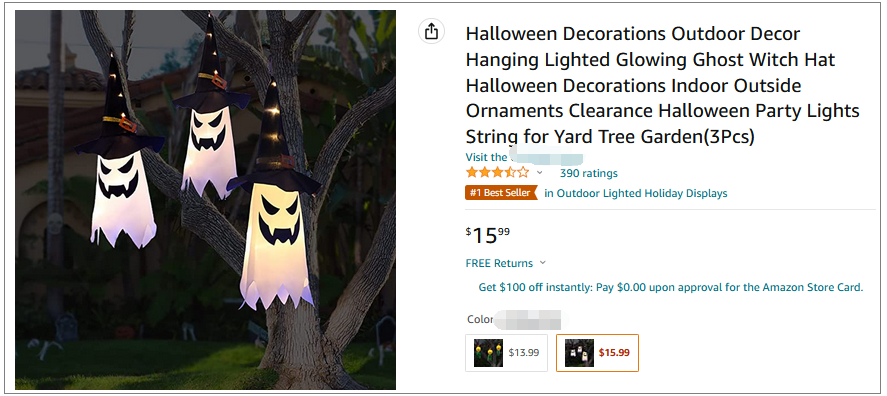This screenshot has width=887, height=396.
Task: Select the $13.99 color variant swatch
Action: pyautogui.click(x=506, y=352)
